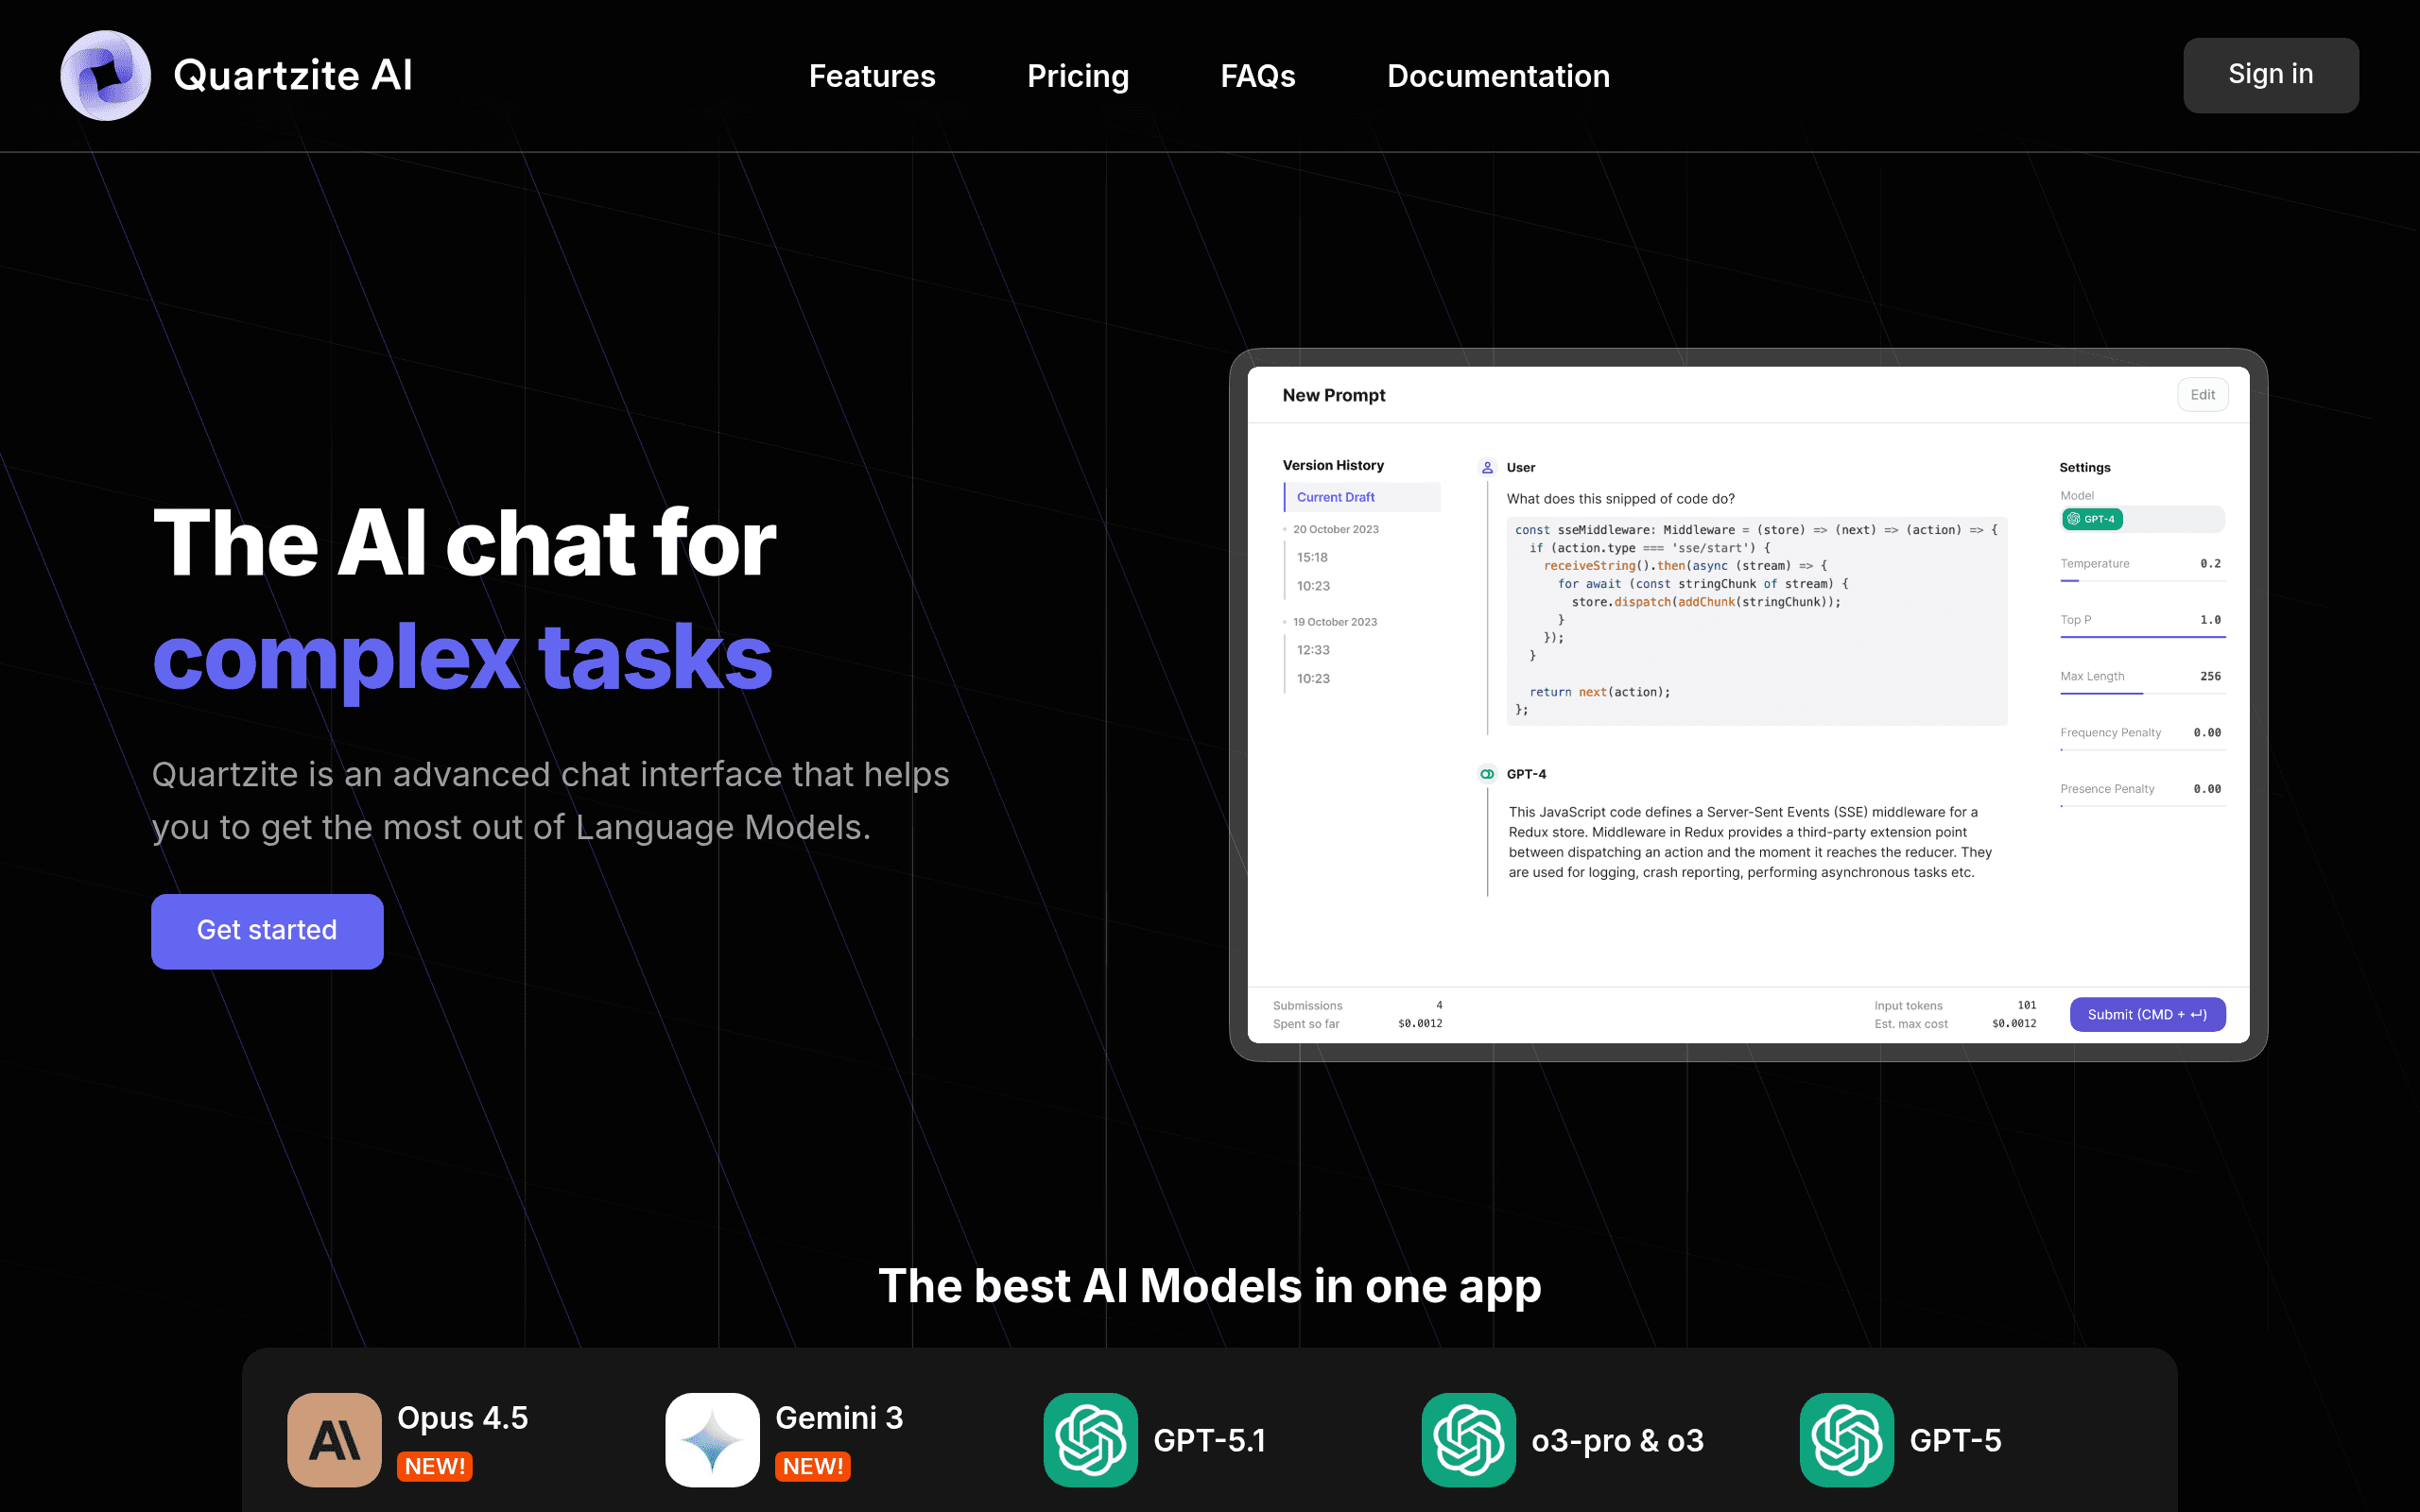The height and width of the screenshot is (1512, 2420).
Task: Click the GPT-5 OpenAI icon
Action: [x=1846, y=1439]
